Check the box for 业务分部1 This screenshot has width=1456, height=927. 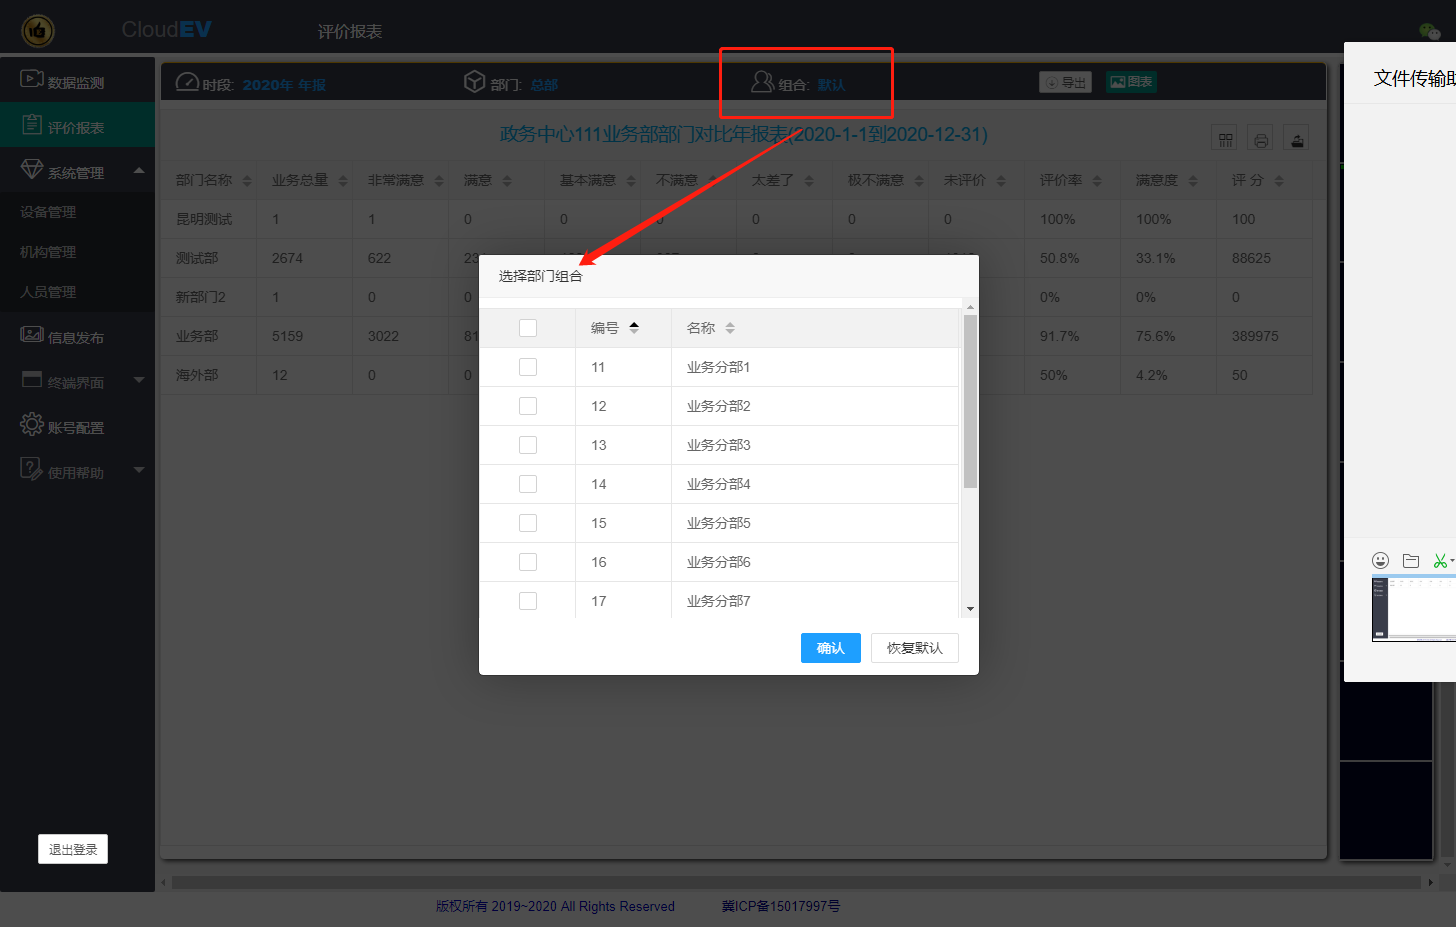[528, 367]
